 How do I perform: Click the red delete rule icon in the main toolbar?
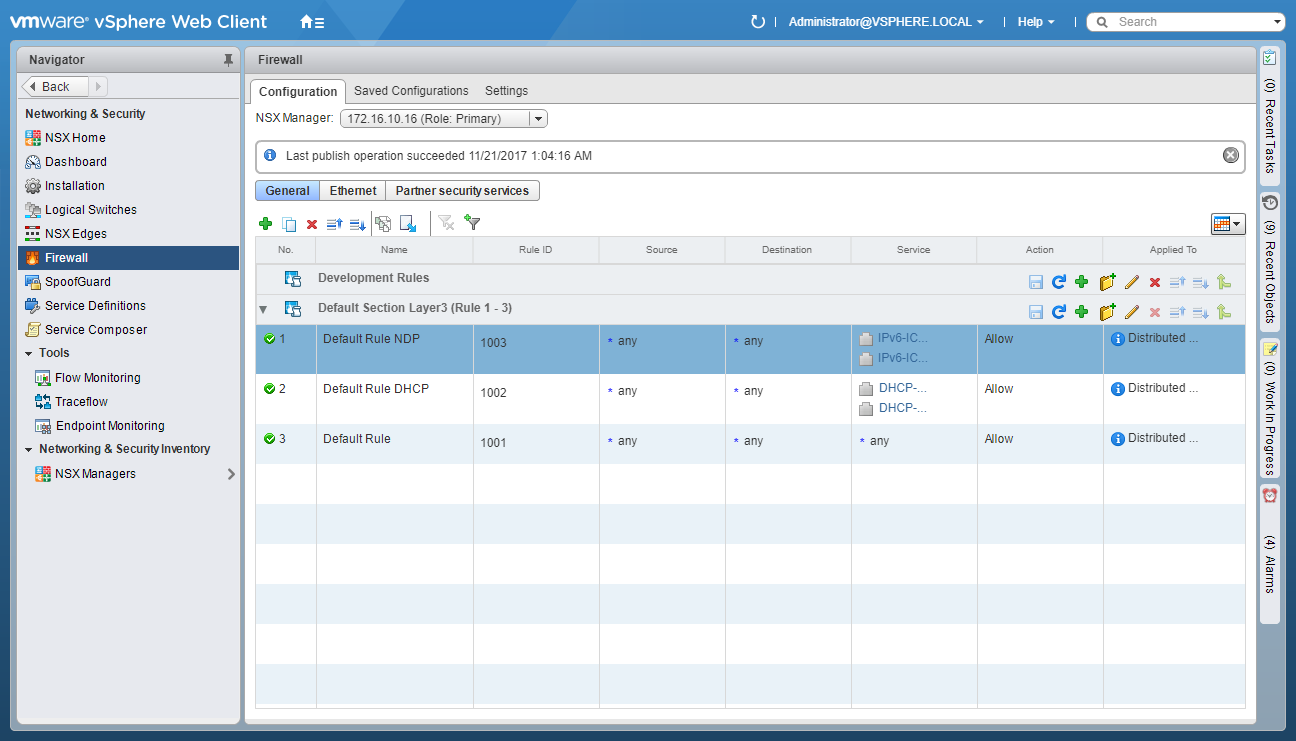(x=312, y=224)
